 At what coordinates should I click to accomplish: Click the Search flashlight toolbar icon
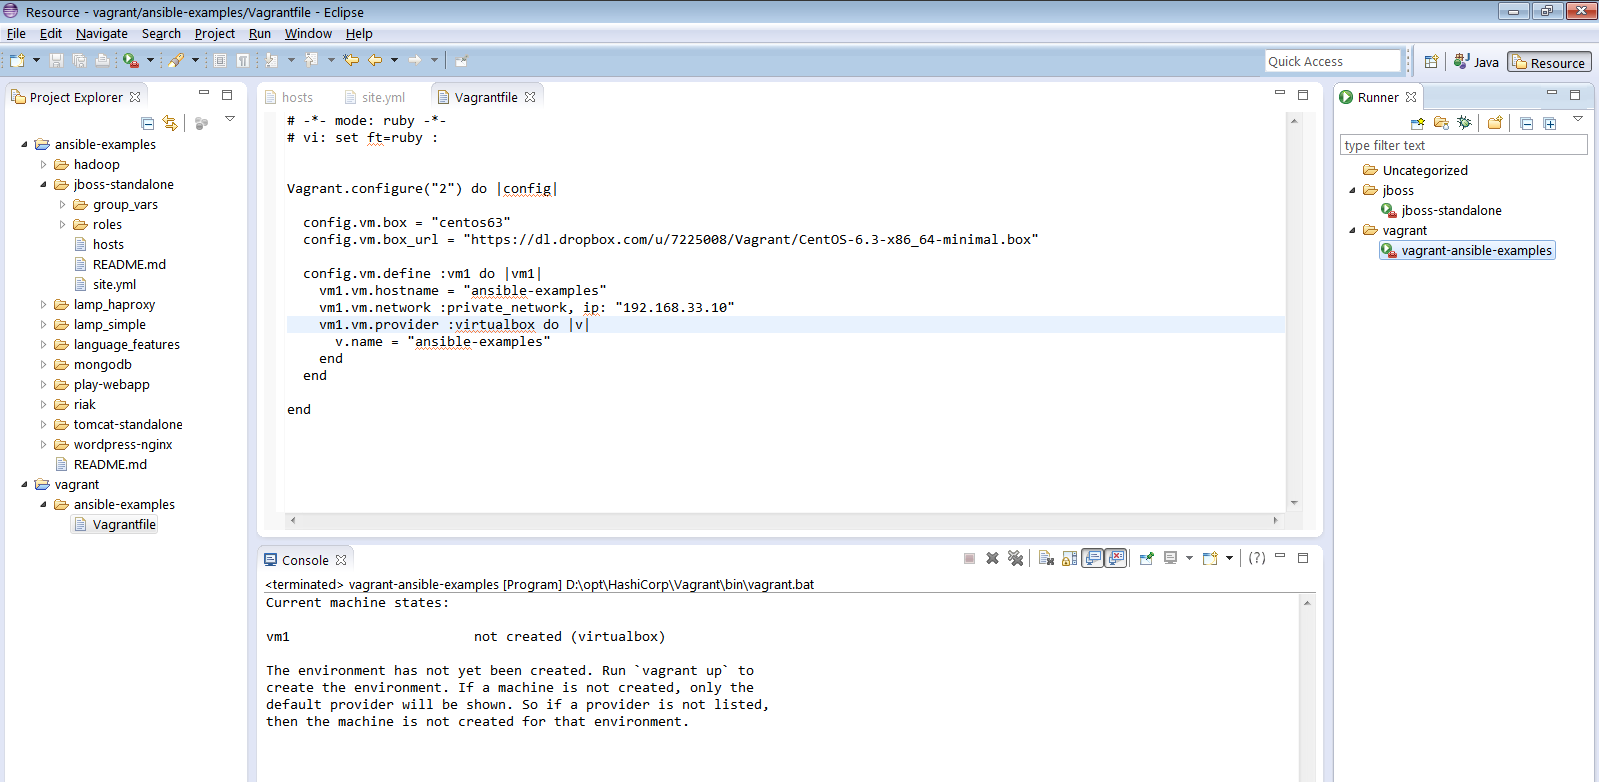176,61
